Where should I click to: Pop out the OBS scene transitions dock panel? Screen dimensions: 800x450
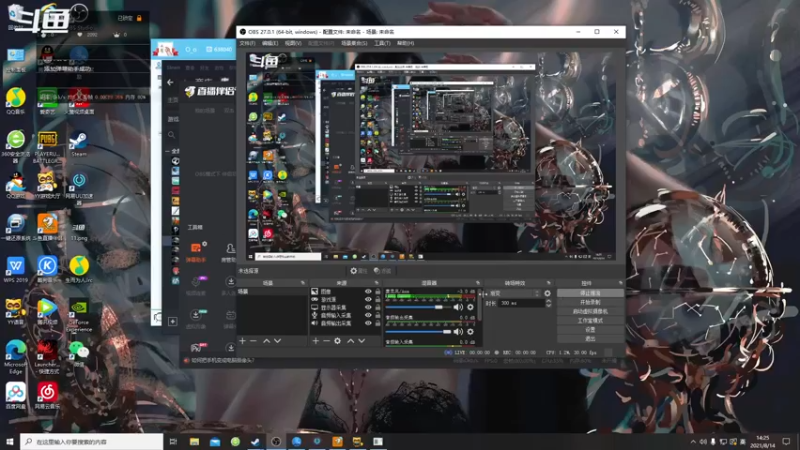549,283
